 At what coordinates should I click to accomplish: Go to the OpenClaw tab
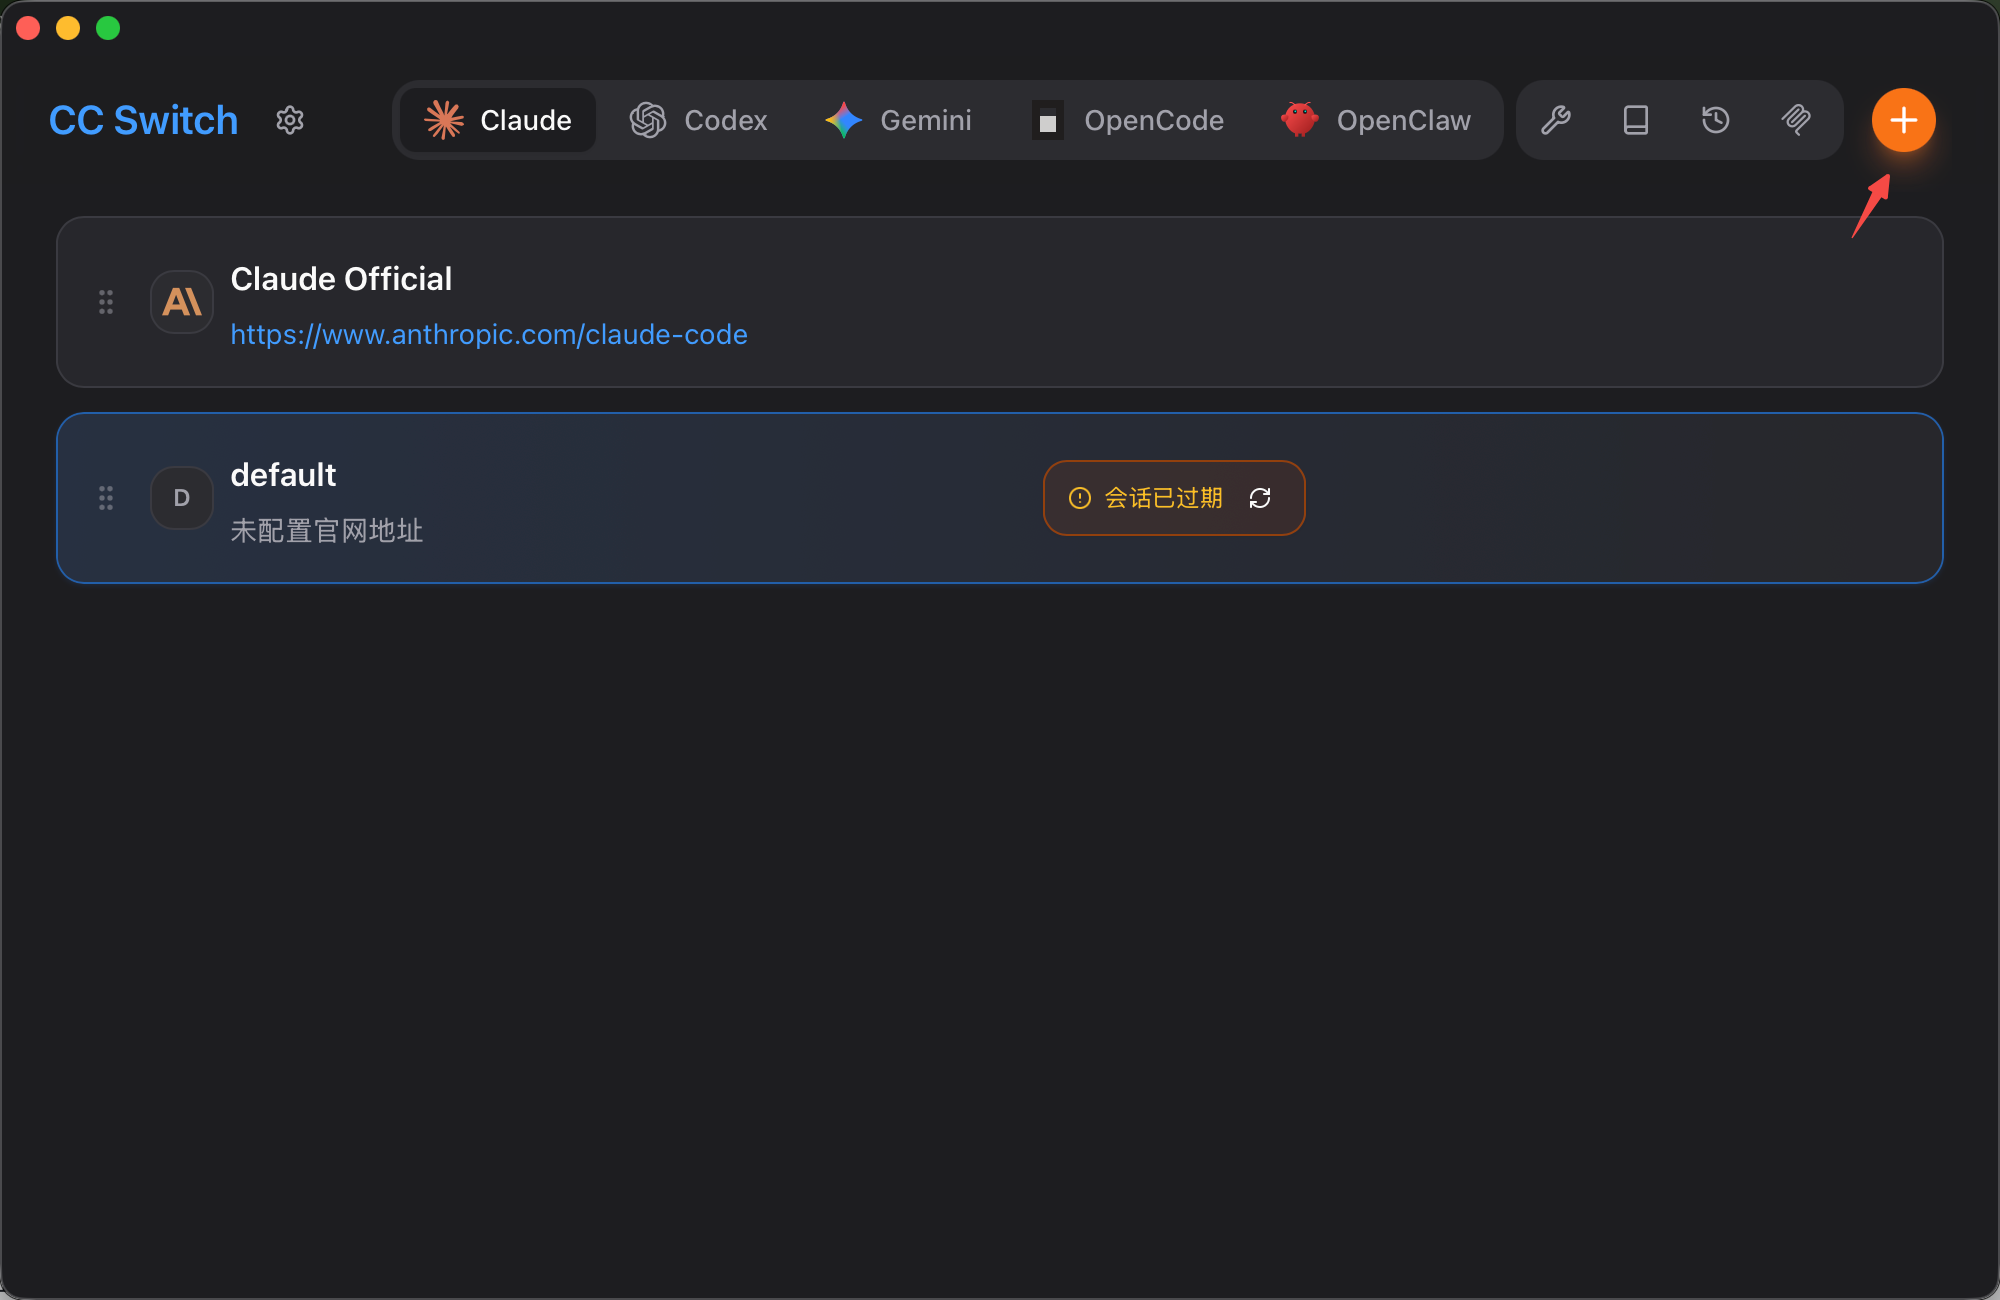1376,120
